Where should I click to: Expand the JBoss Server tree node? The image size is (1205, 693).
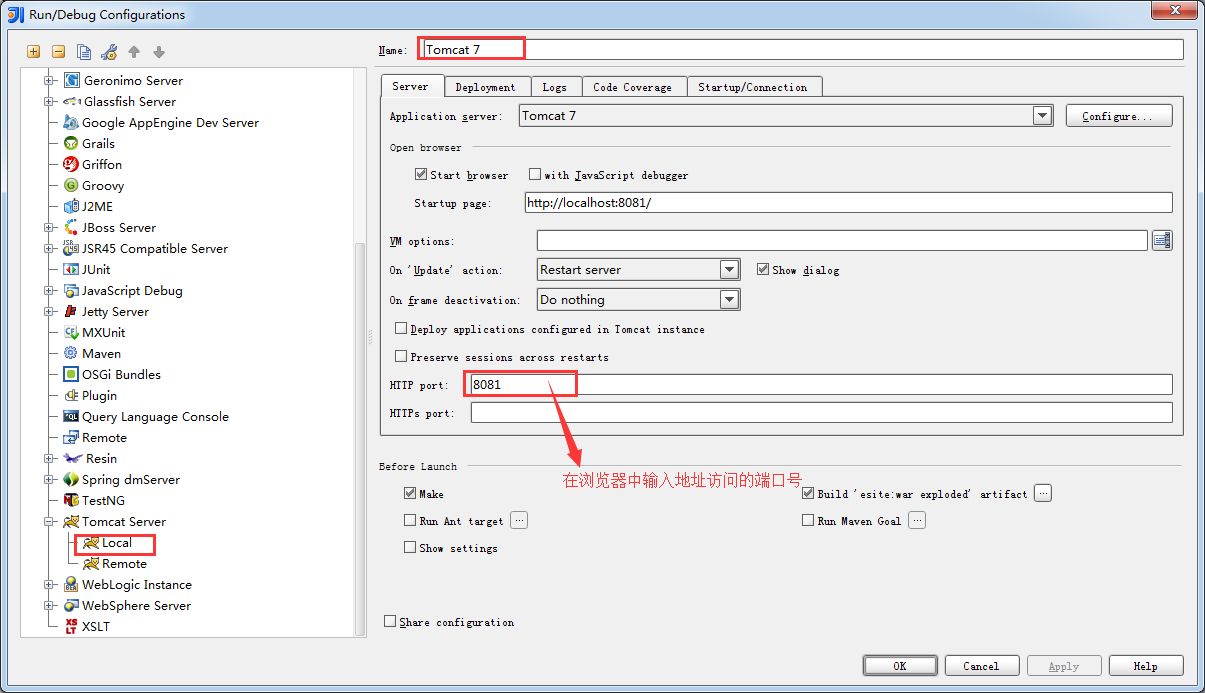48,227
